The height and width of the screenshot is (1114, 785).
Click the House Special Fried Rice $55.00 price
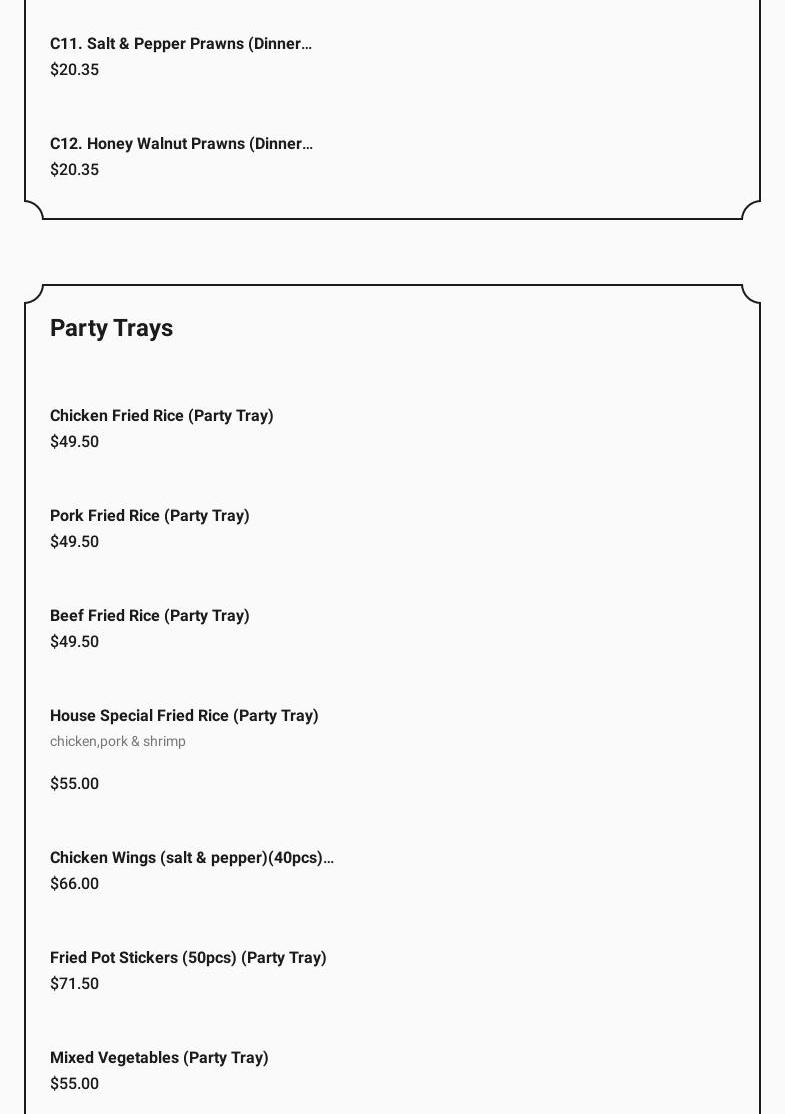coord(75,784)
